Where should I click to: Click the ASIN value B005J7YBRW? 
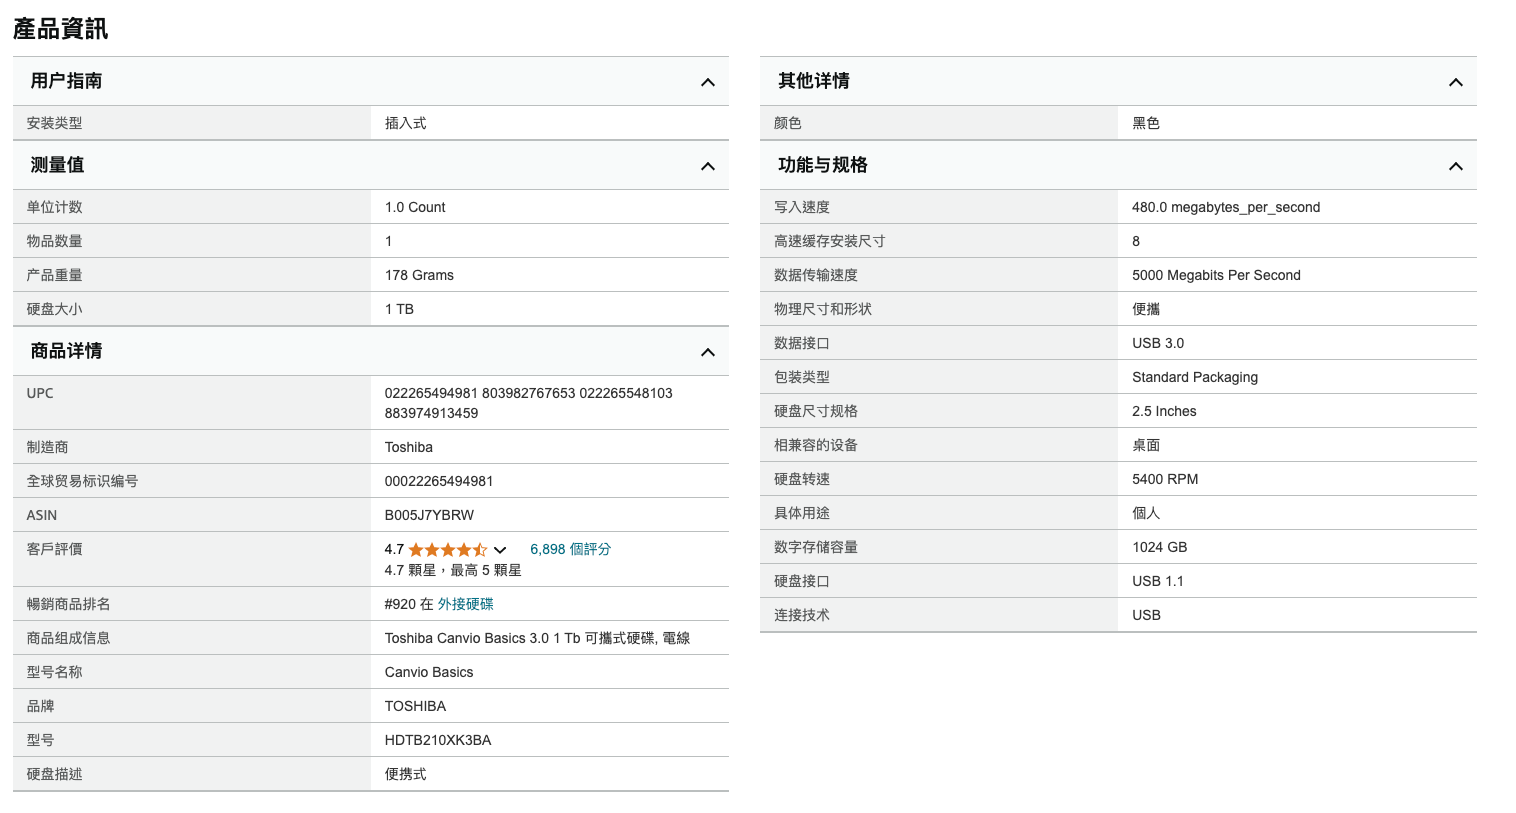point(429,515)
